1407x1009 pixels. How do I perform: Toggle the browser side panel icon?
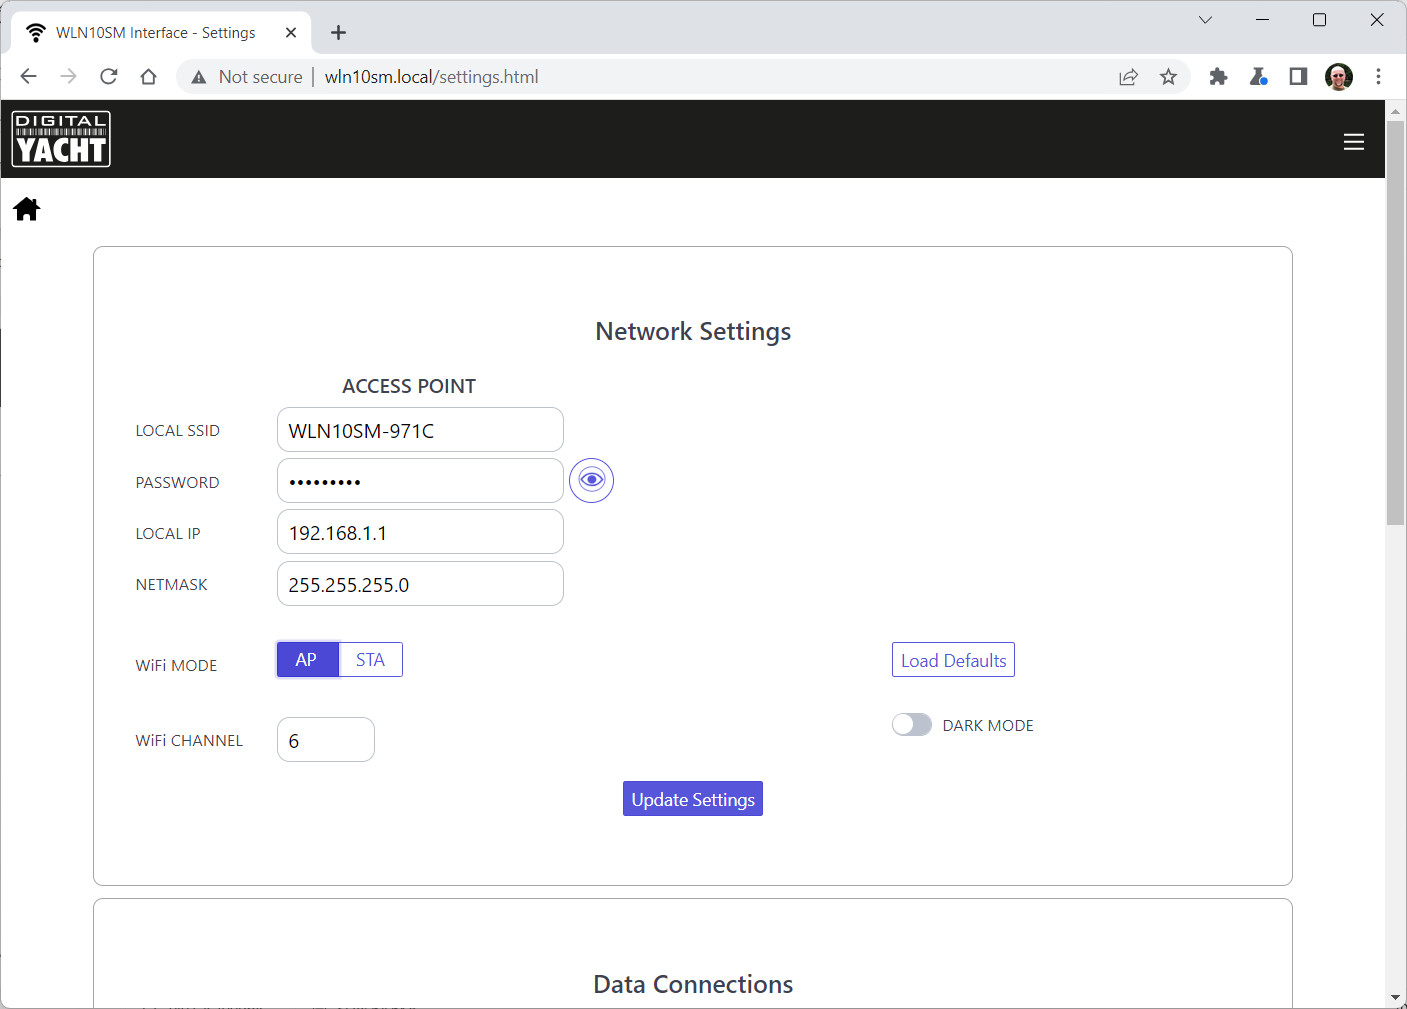(x=1298, y=77)
